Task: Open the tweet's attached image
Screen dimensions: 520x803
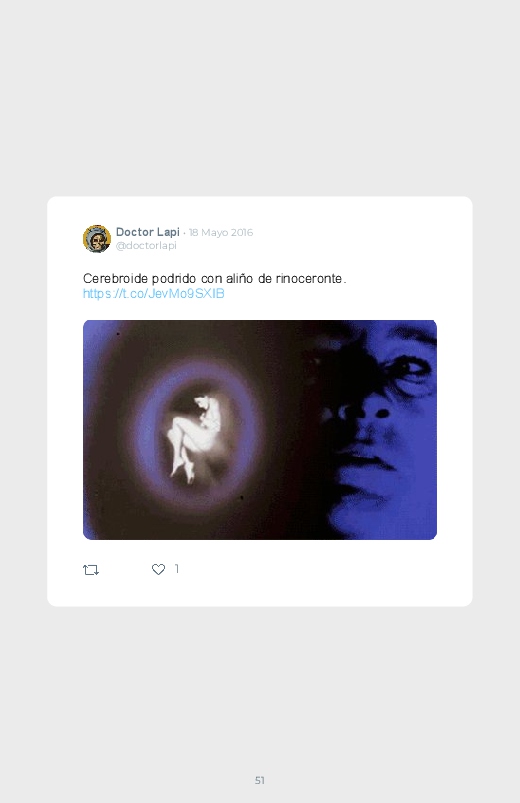Action: tap(260, 430)
